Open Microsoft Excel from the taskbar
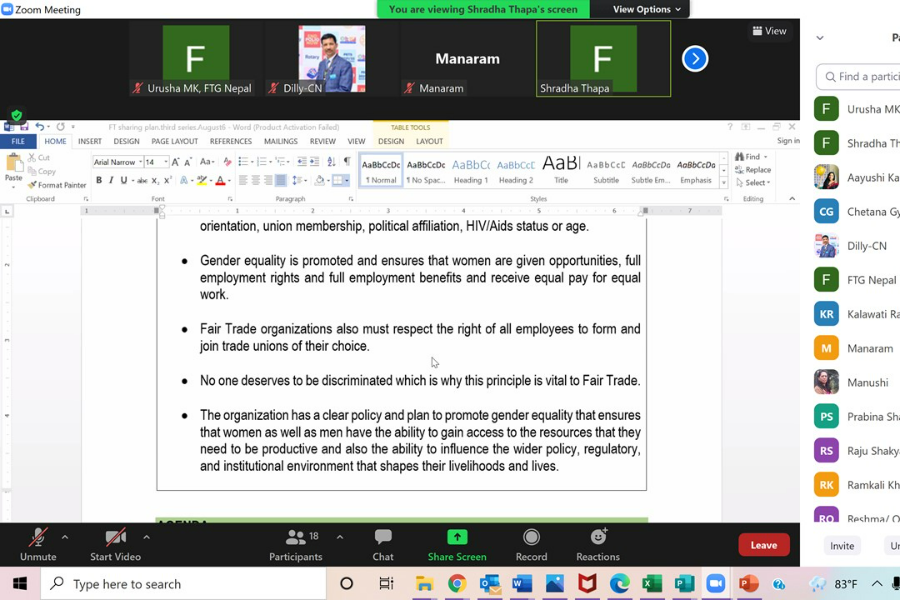Viewport: 900px width, 600px height. click(x=652, y=584)
